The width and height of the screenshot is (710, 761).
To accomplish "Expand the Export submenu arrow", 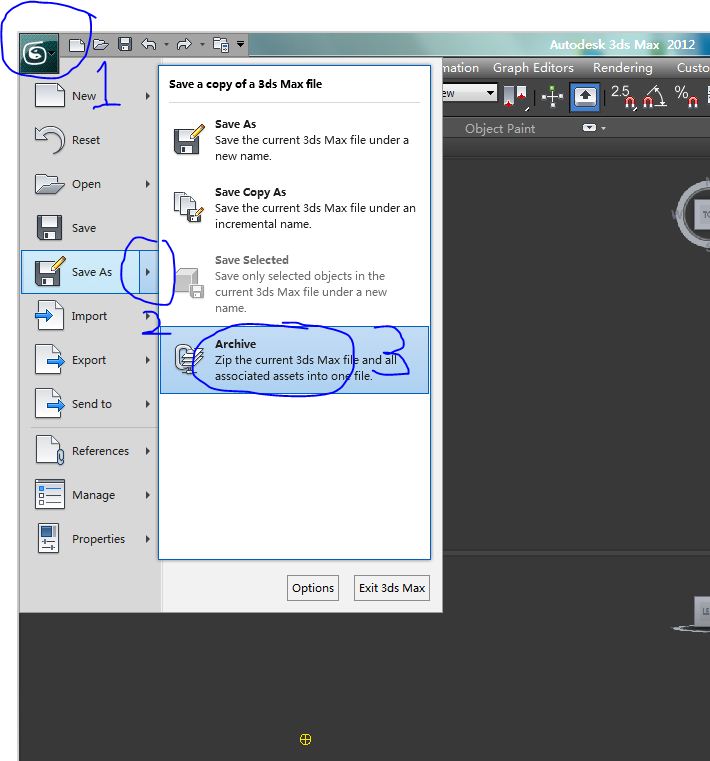I will pyautogui.click(x=148, y=360).
